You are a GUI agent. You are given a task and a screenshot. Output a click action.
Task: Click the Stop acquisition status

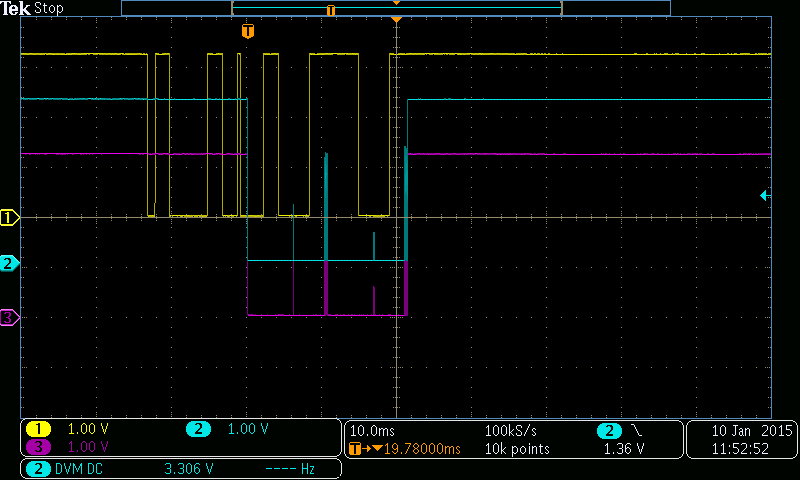[x=48, y=9]
